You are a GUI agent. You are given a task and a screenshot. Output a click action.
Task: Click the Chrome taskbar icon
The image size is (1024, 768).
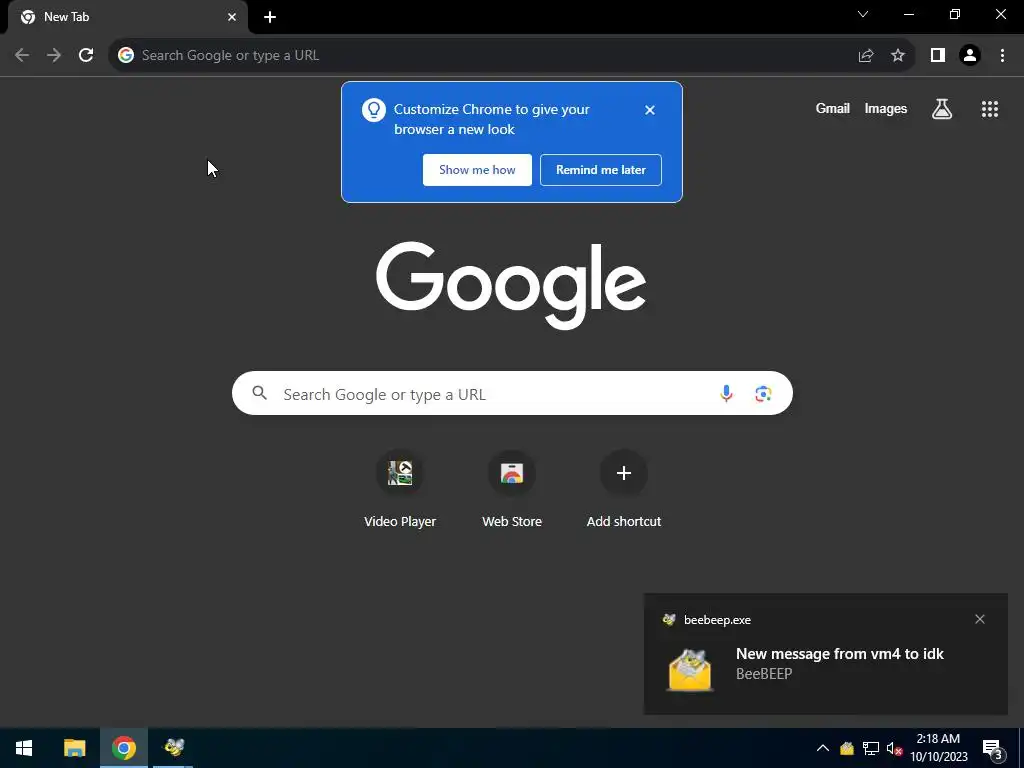click(123, 748)
